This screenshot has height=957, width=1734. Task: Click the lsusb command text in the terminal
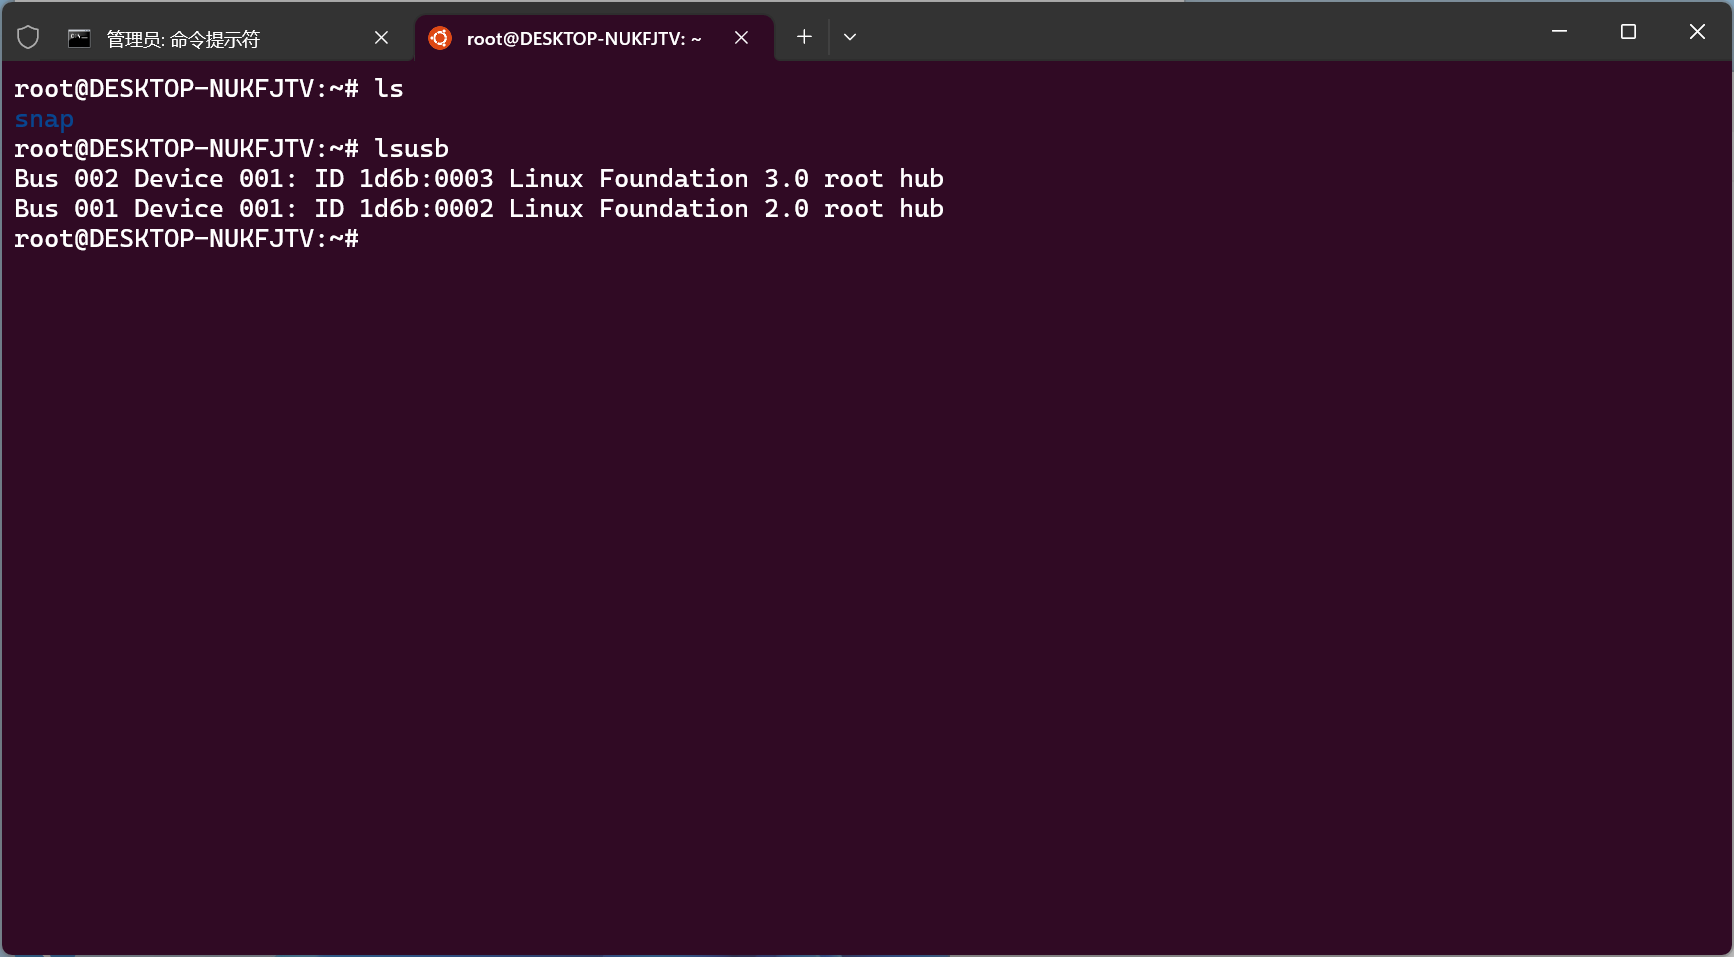pos(412,148)
